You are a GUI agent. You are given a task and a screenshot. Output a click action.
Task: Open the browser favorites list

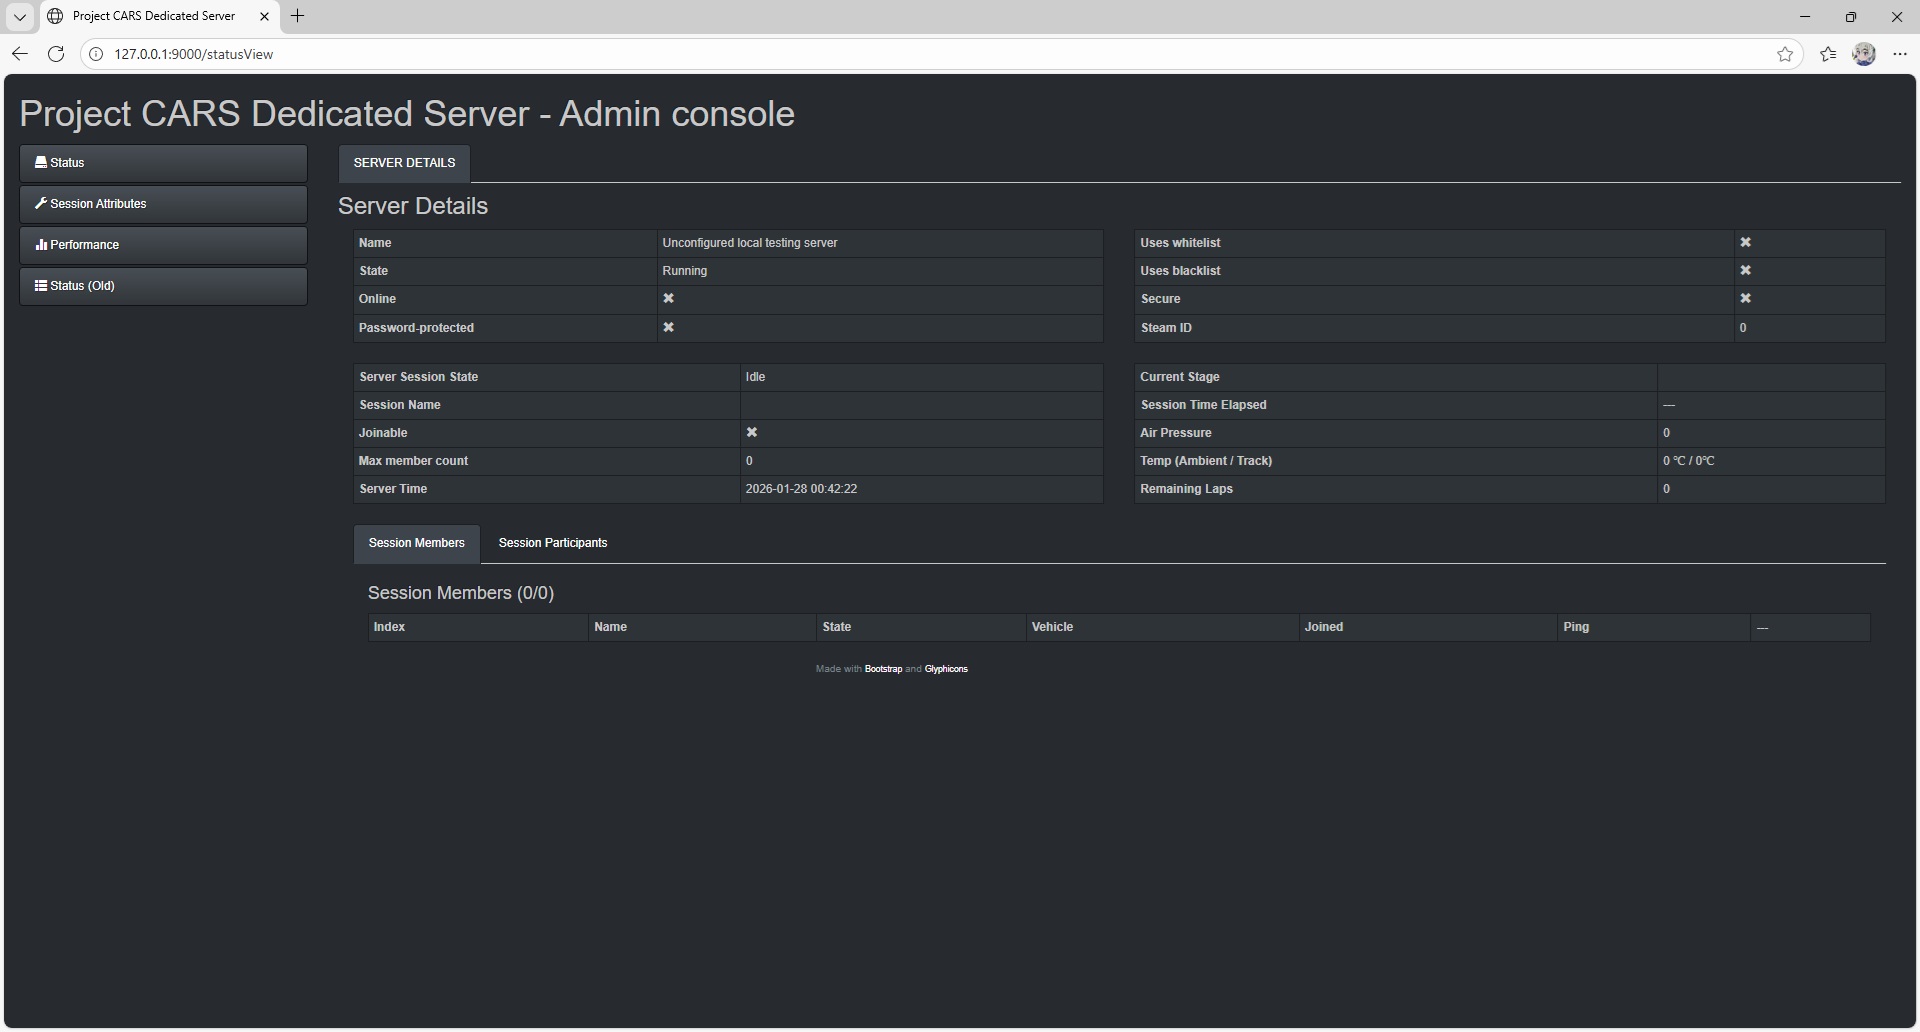point(1828,54)
